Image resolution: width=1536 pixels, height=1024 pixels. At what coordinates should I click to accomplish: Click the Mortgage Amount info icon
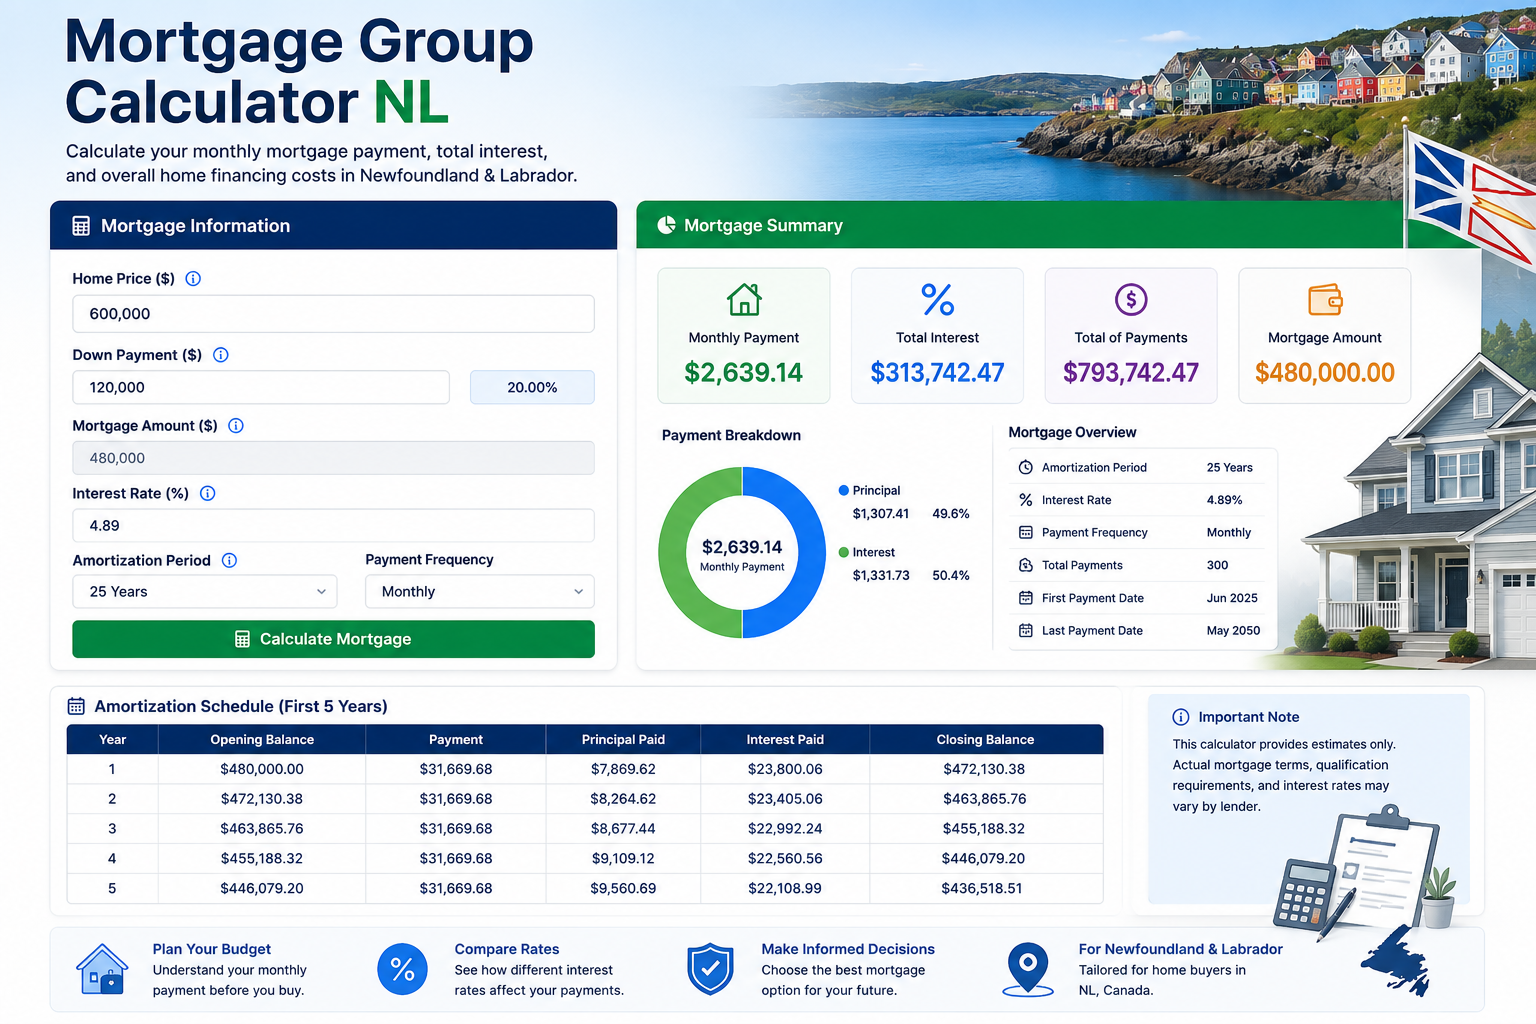236,426
